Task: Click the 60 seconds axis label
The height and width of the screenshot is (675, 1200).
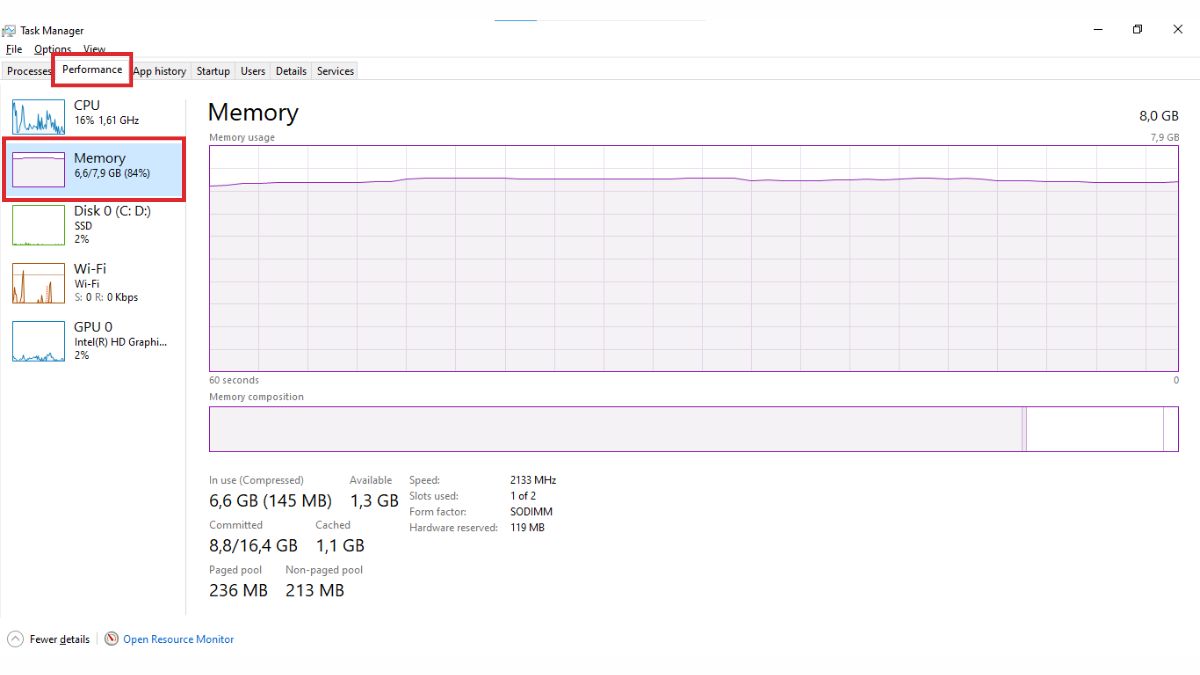Action: (234, 380)
